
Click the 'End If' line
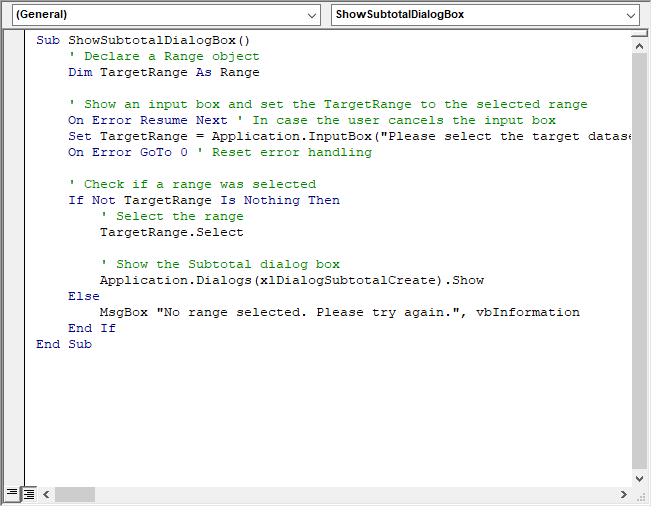coord(92,328)
